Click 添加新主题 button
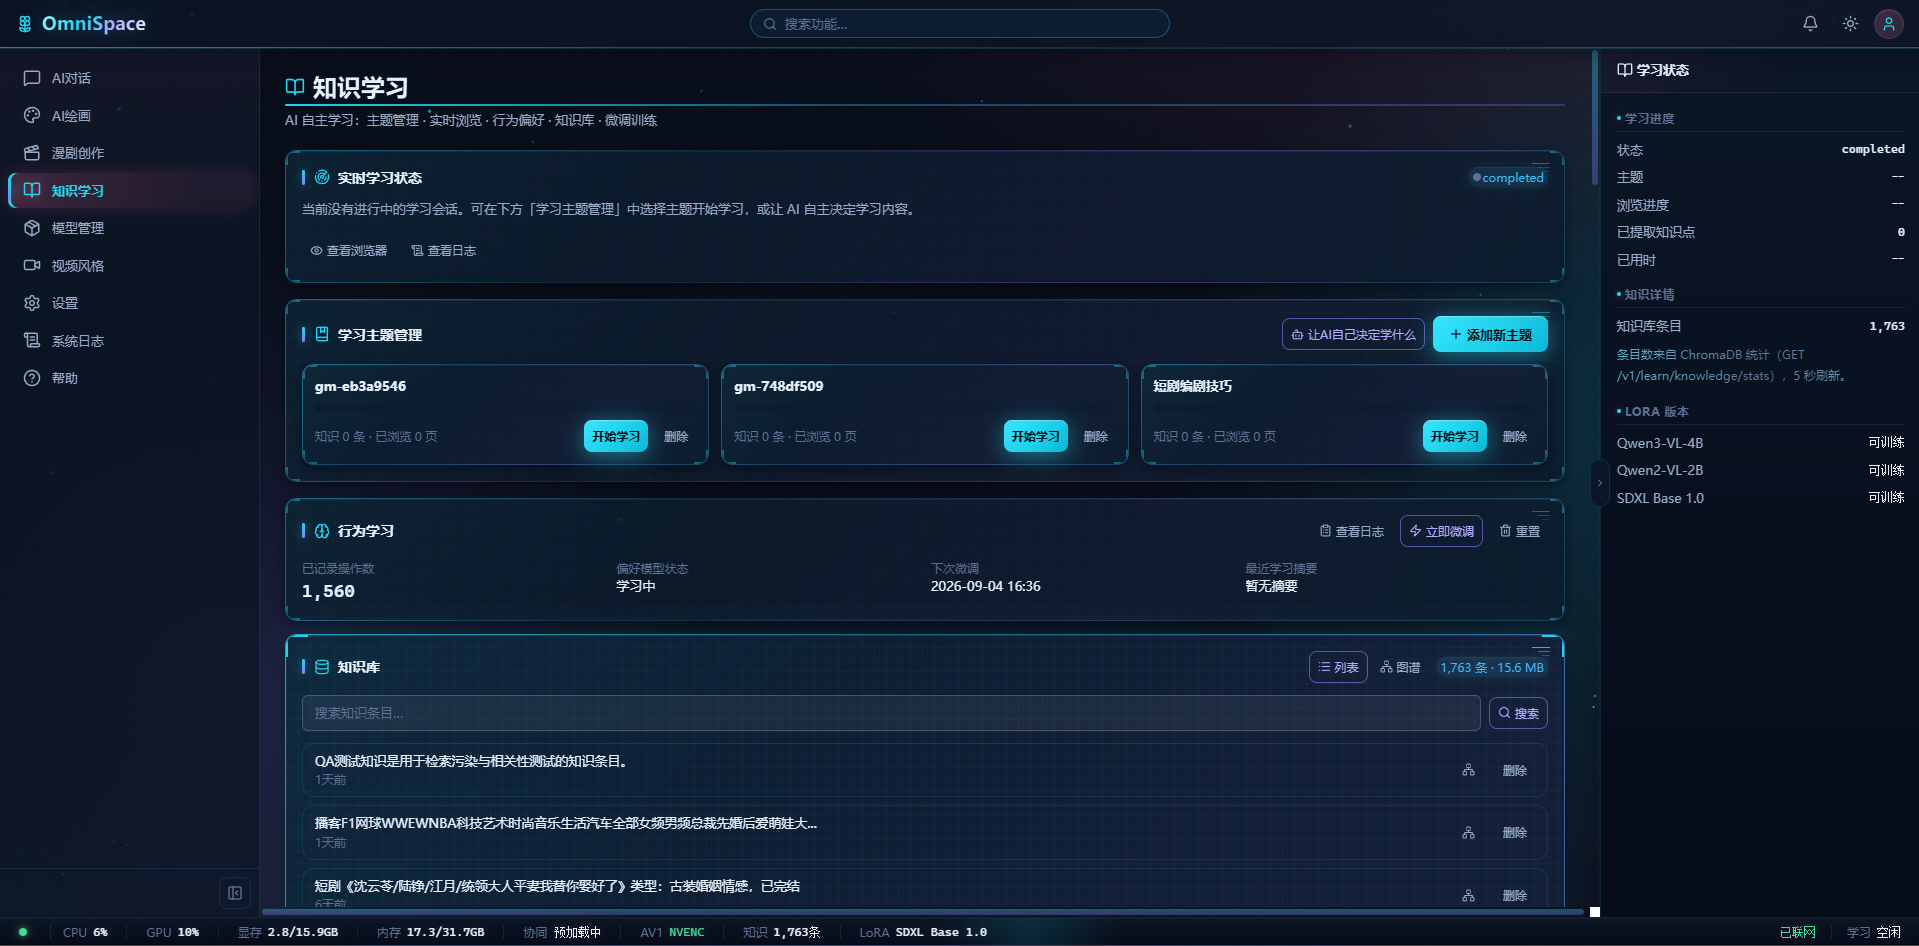 1490,335
